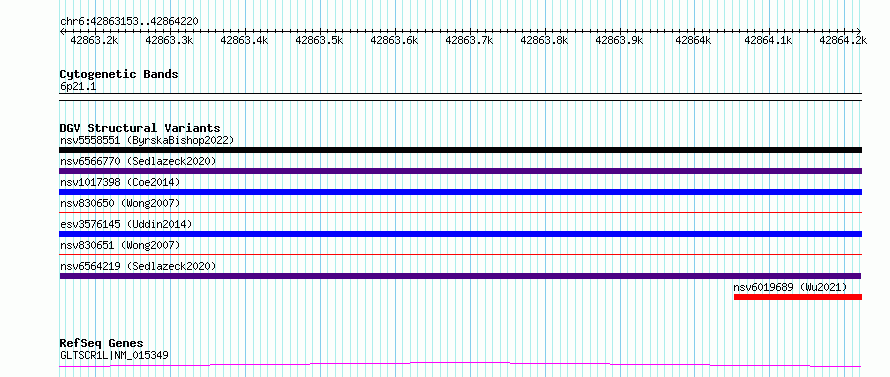Click the right arrowhead of the ruler

pyautogui.click(x=859, y=31)
